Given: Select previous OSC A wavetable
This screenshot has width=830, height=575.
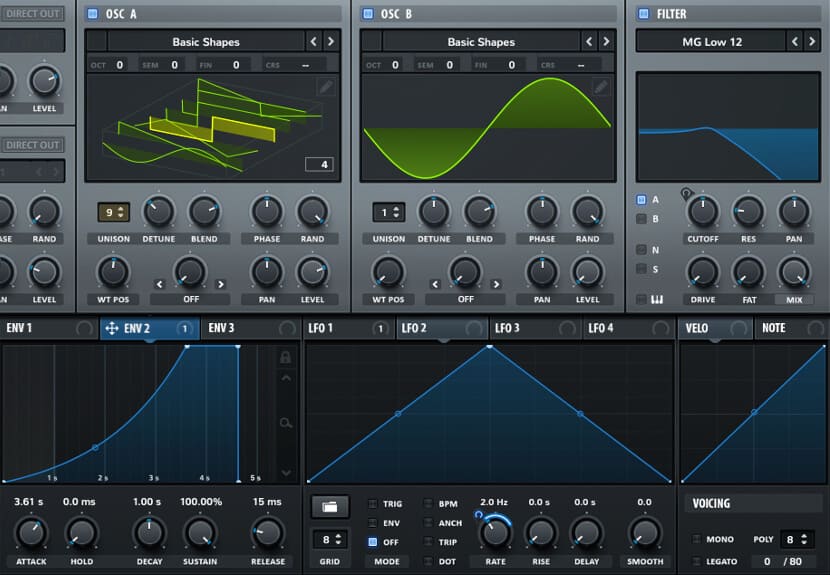Looking at the screenshot, I should 313,41.
